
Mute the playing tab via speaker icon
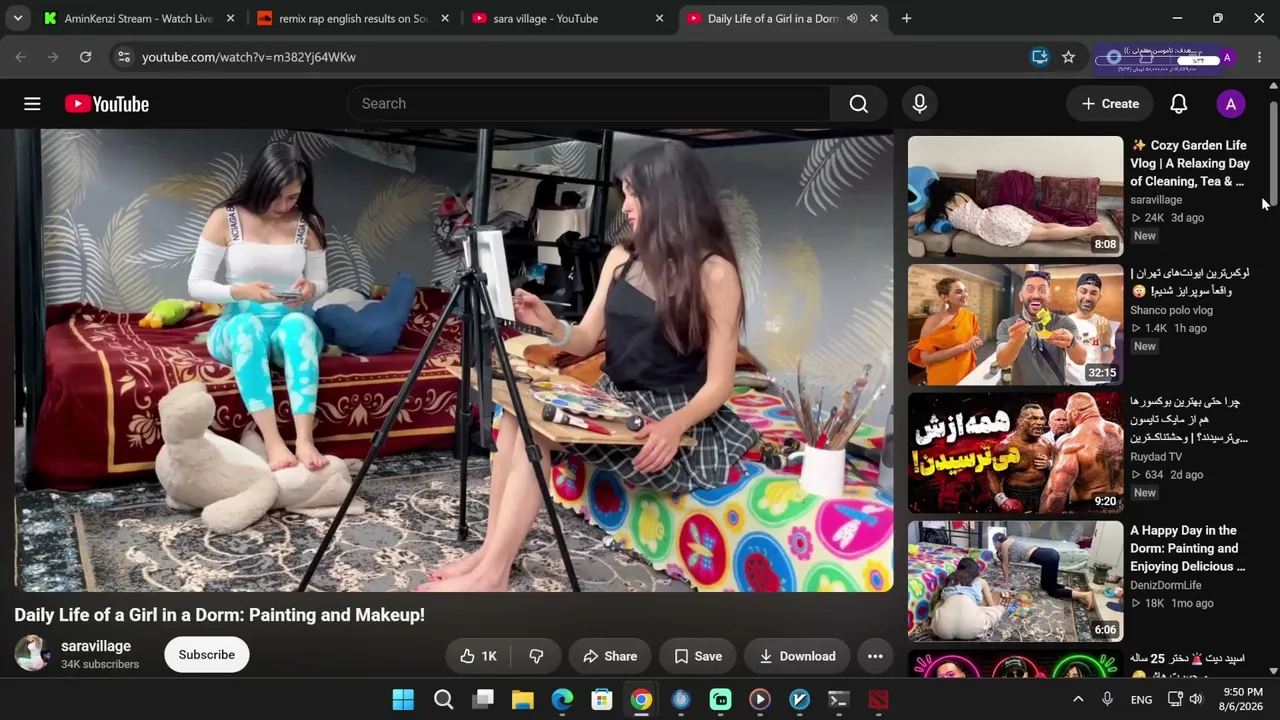(852, 18)
